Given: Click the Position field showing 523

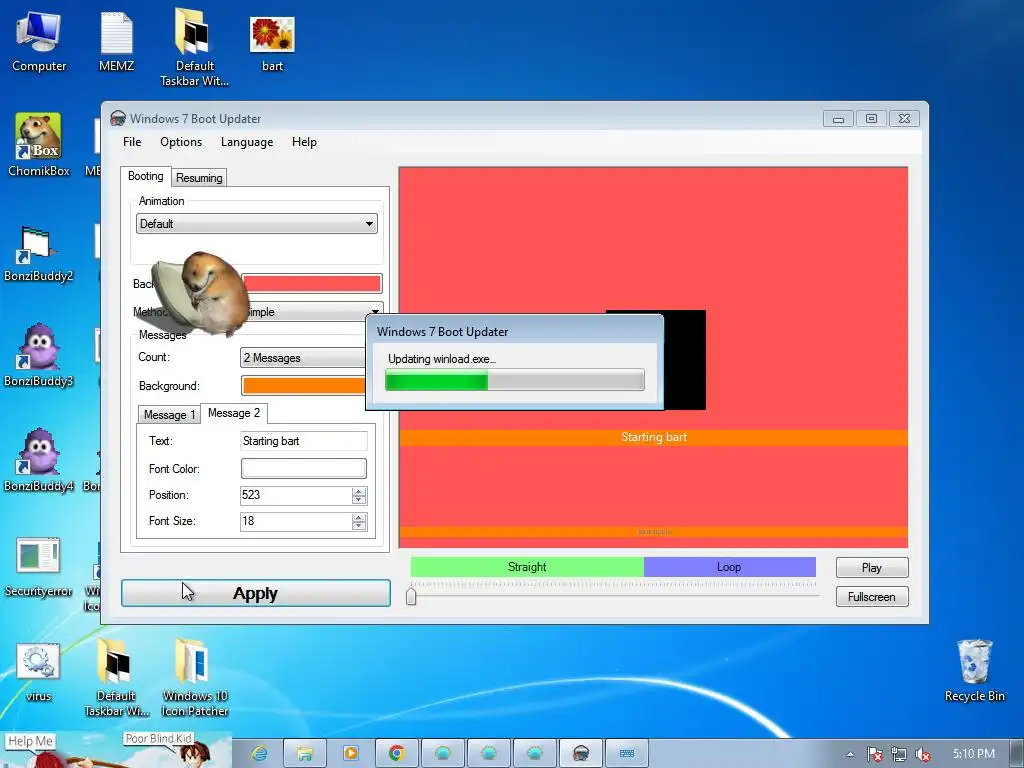Looking at the screenshot, I should (x=295, y=495).
